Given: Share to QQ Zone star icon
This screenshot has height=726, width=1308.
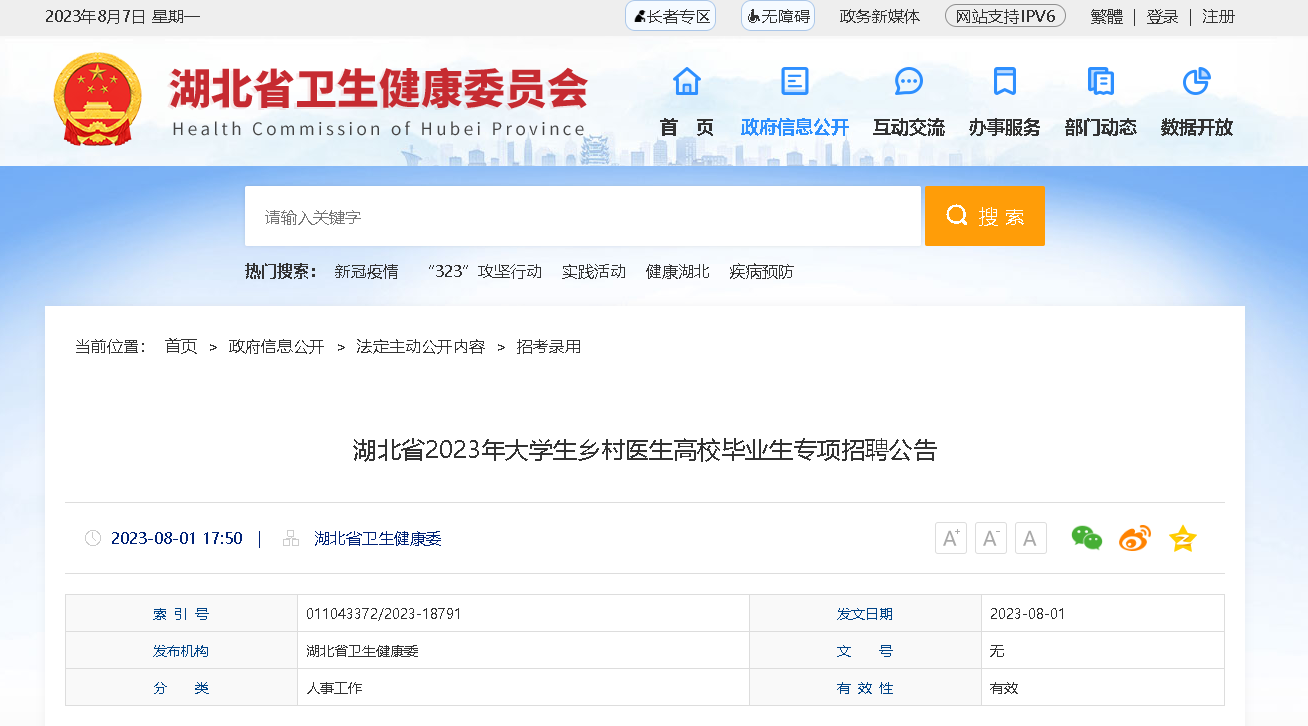Looking at the screenshot, I should click(1183, 538).
